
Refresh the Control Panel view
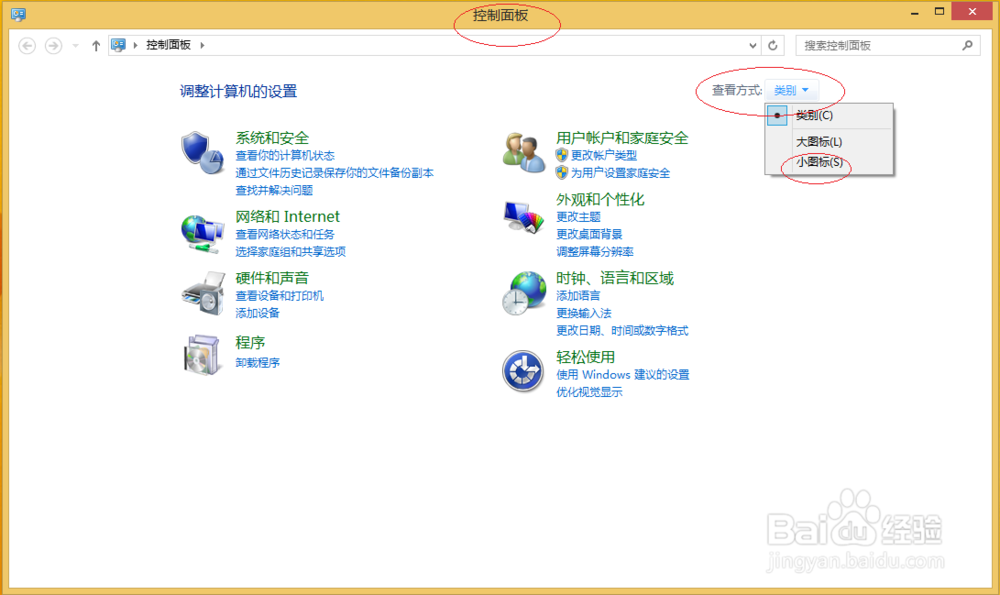[771, 45]
